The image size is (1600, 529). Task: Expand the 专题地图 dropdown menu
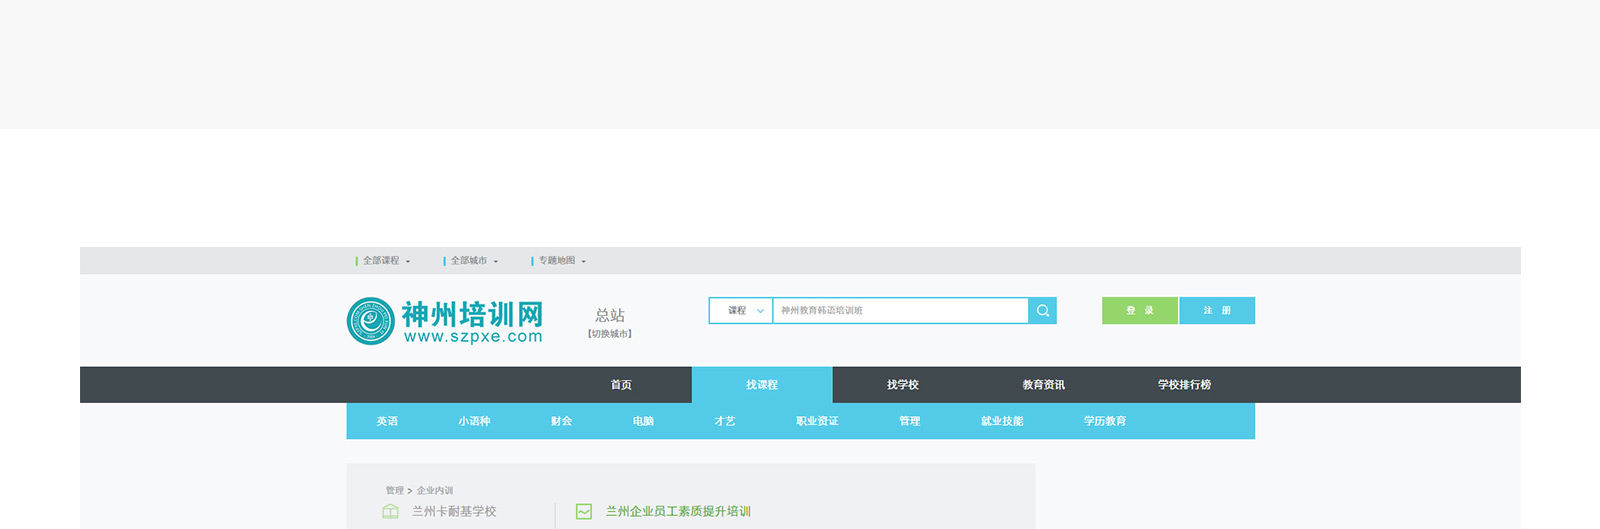[561, 261]
